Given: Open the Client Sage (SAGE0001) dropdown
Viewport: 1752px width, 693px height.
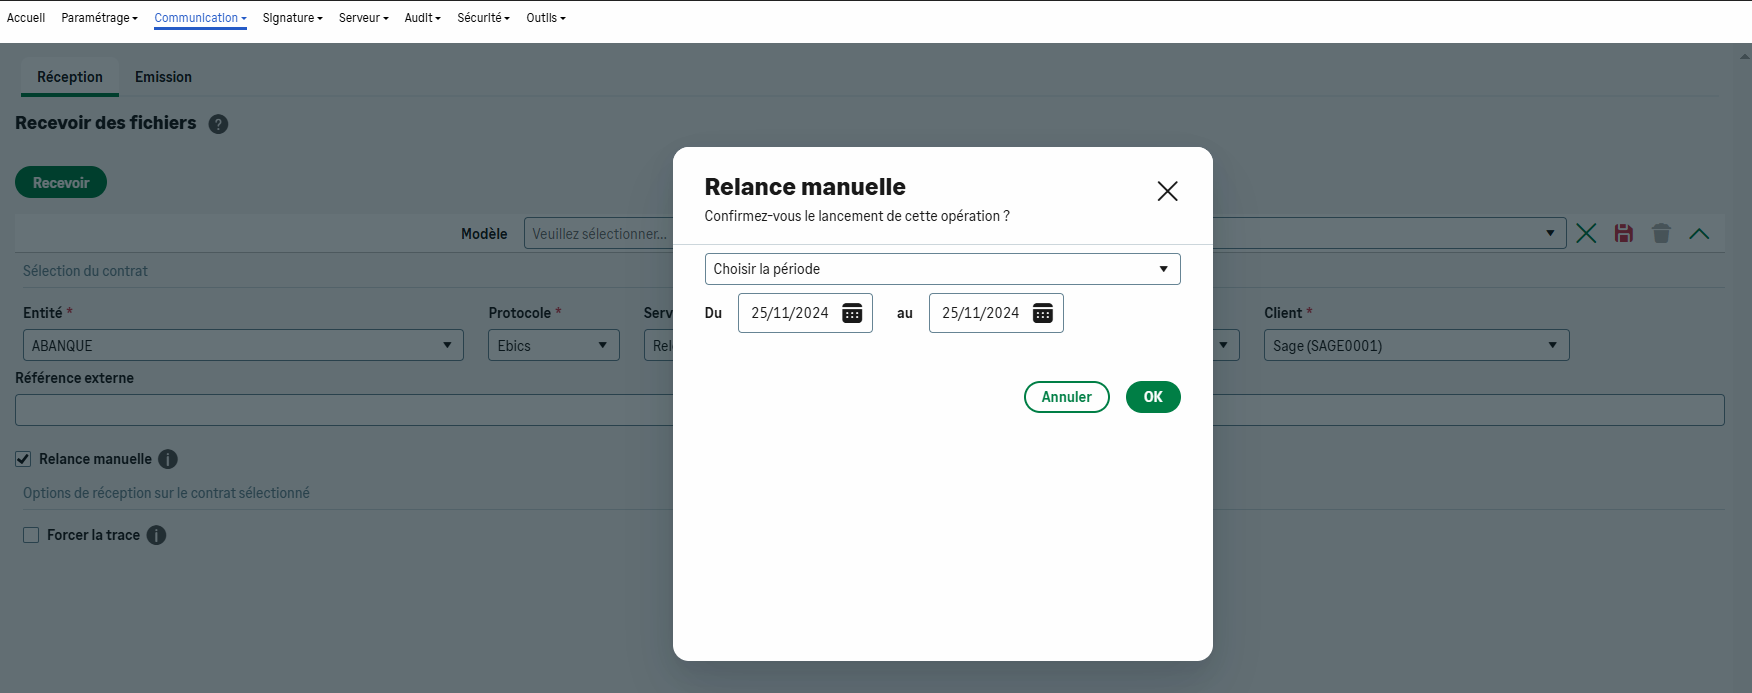Looking at the screenshot, I should point(1415,345).
